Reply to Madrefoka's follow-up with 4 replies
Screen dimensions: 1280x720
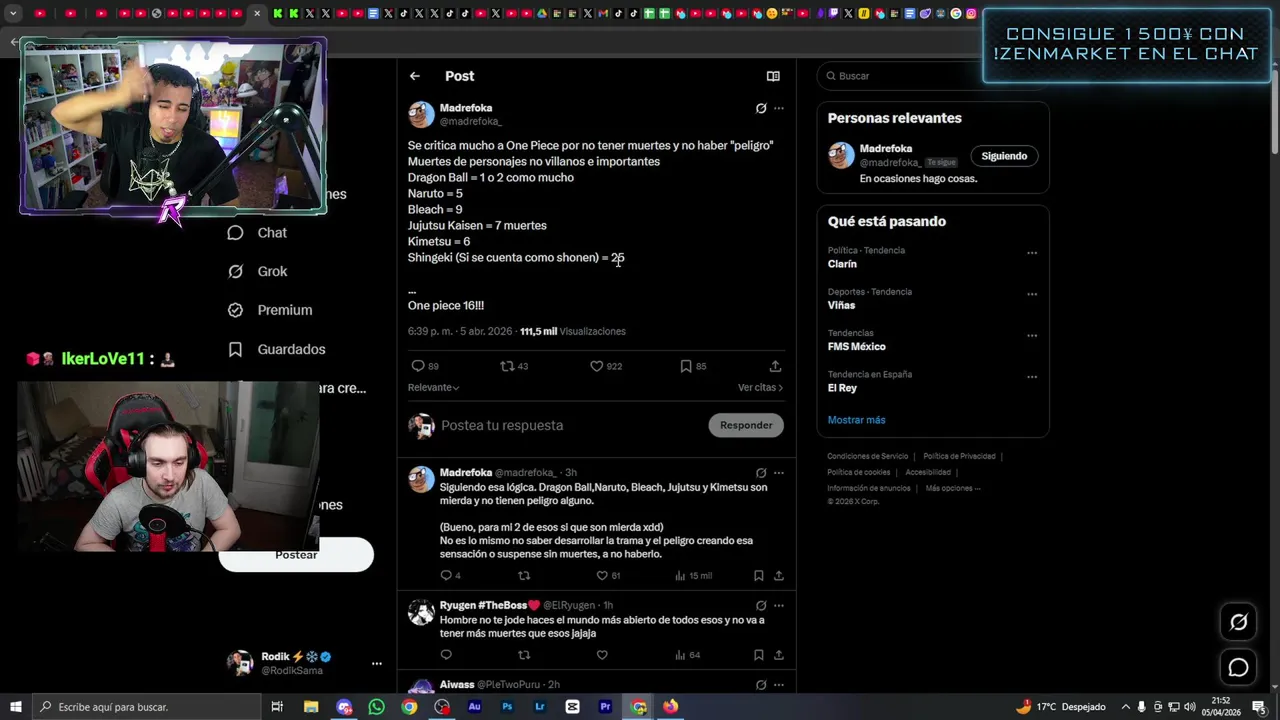click(x=451, y=575)
